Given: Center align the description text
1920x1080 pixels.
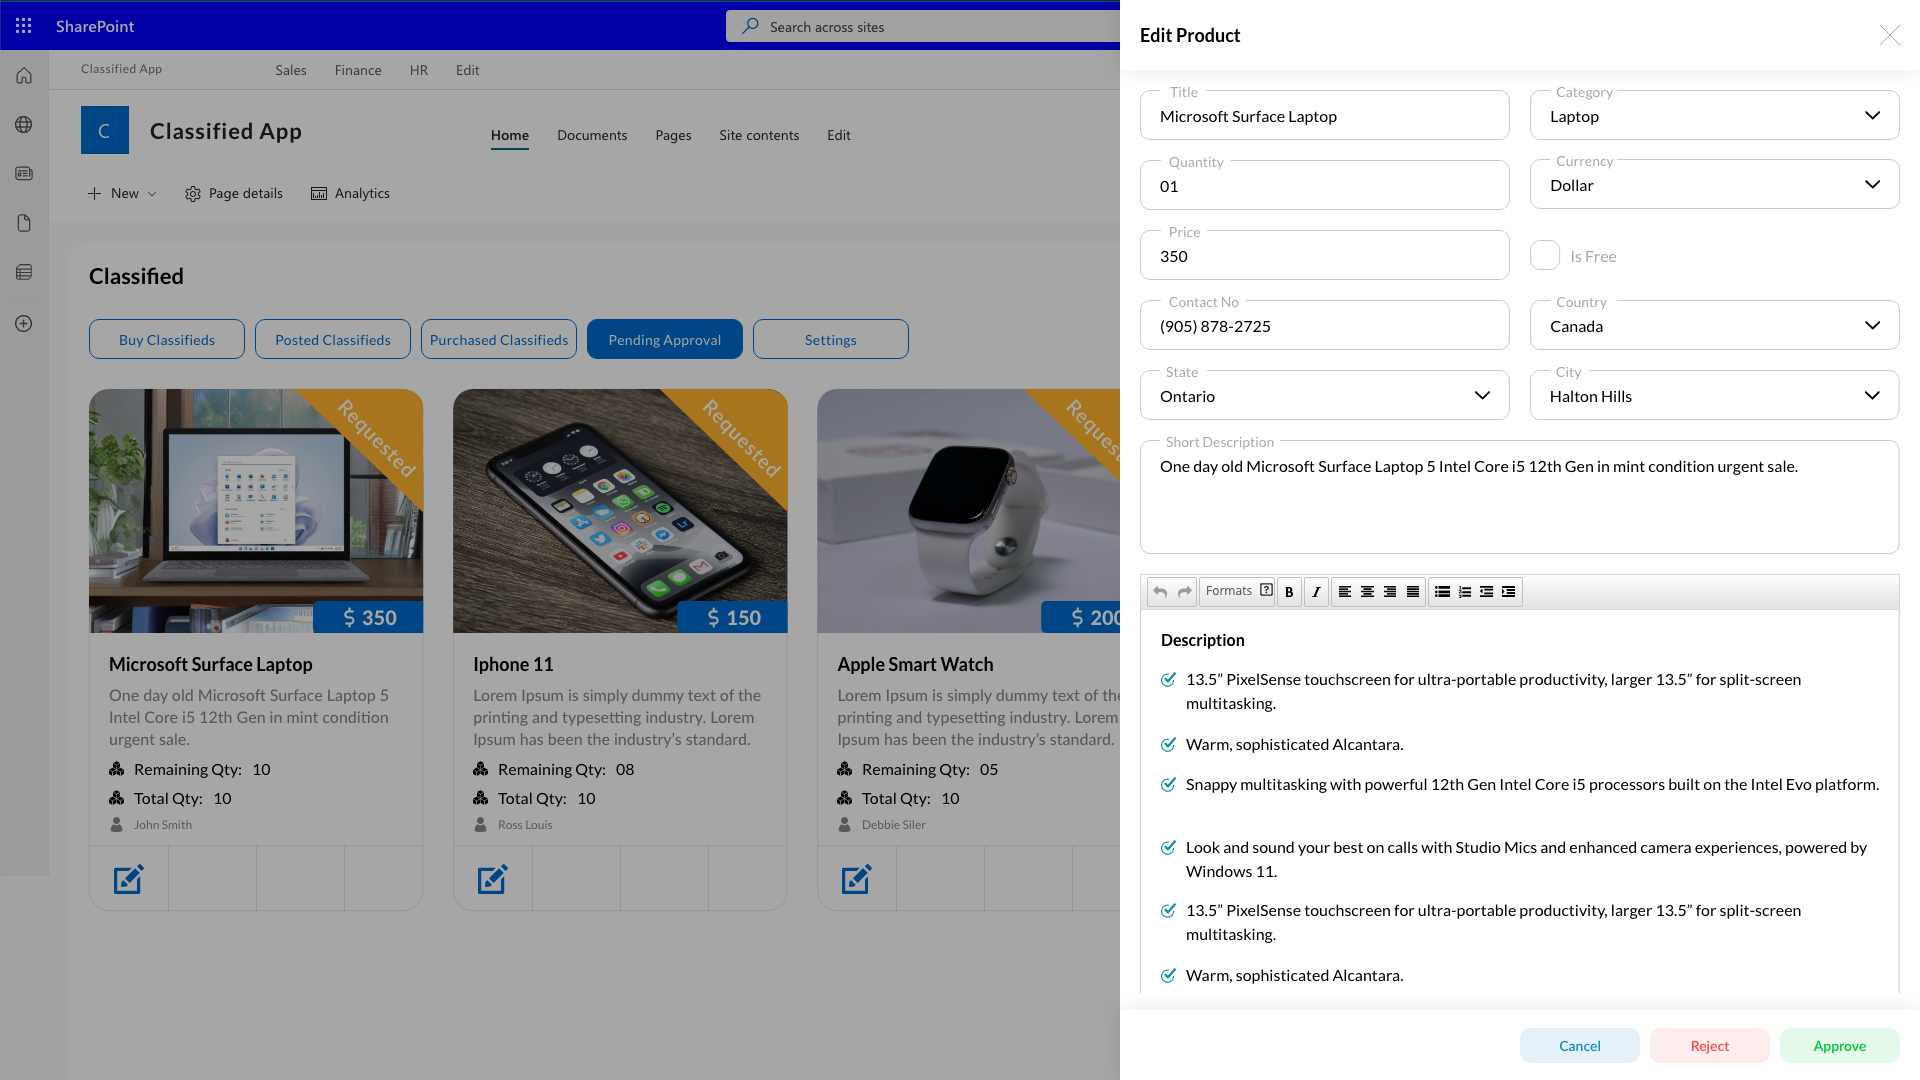Looking at the screenshot, I should pyautogui.click(x=1367, y=592).
